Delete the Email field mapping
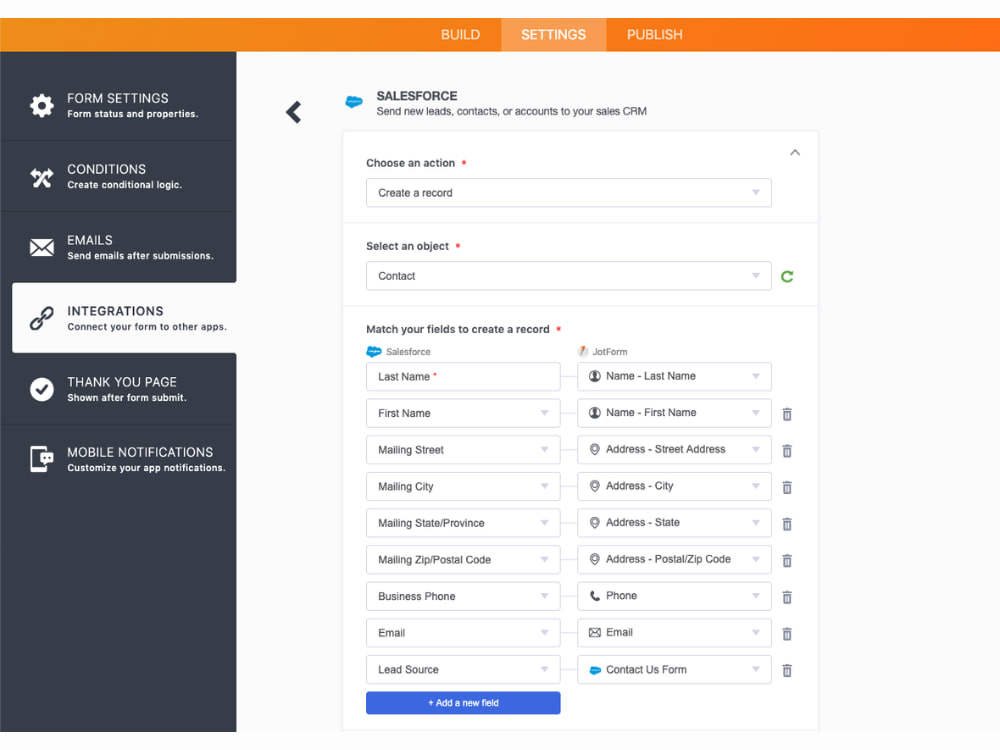 pos(787,633)
